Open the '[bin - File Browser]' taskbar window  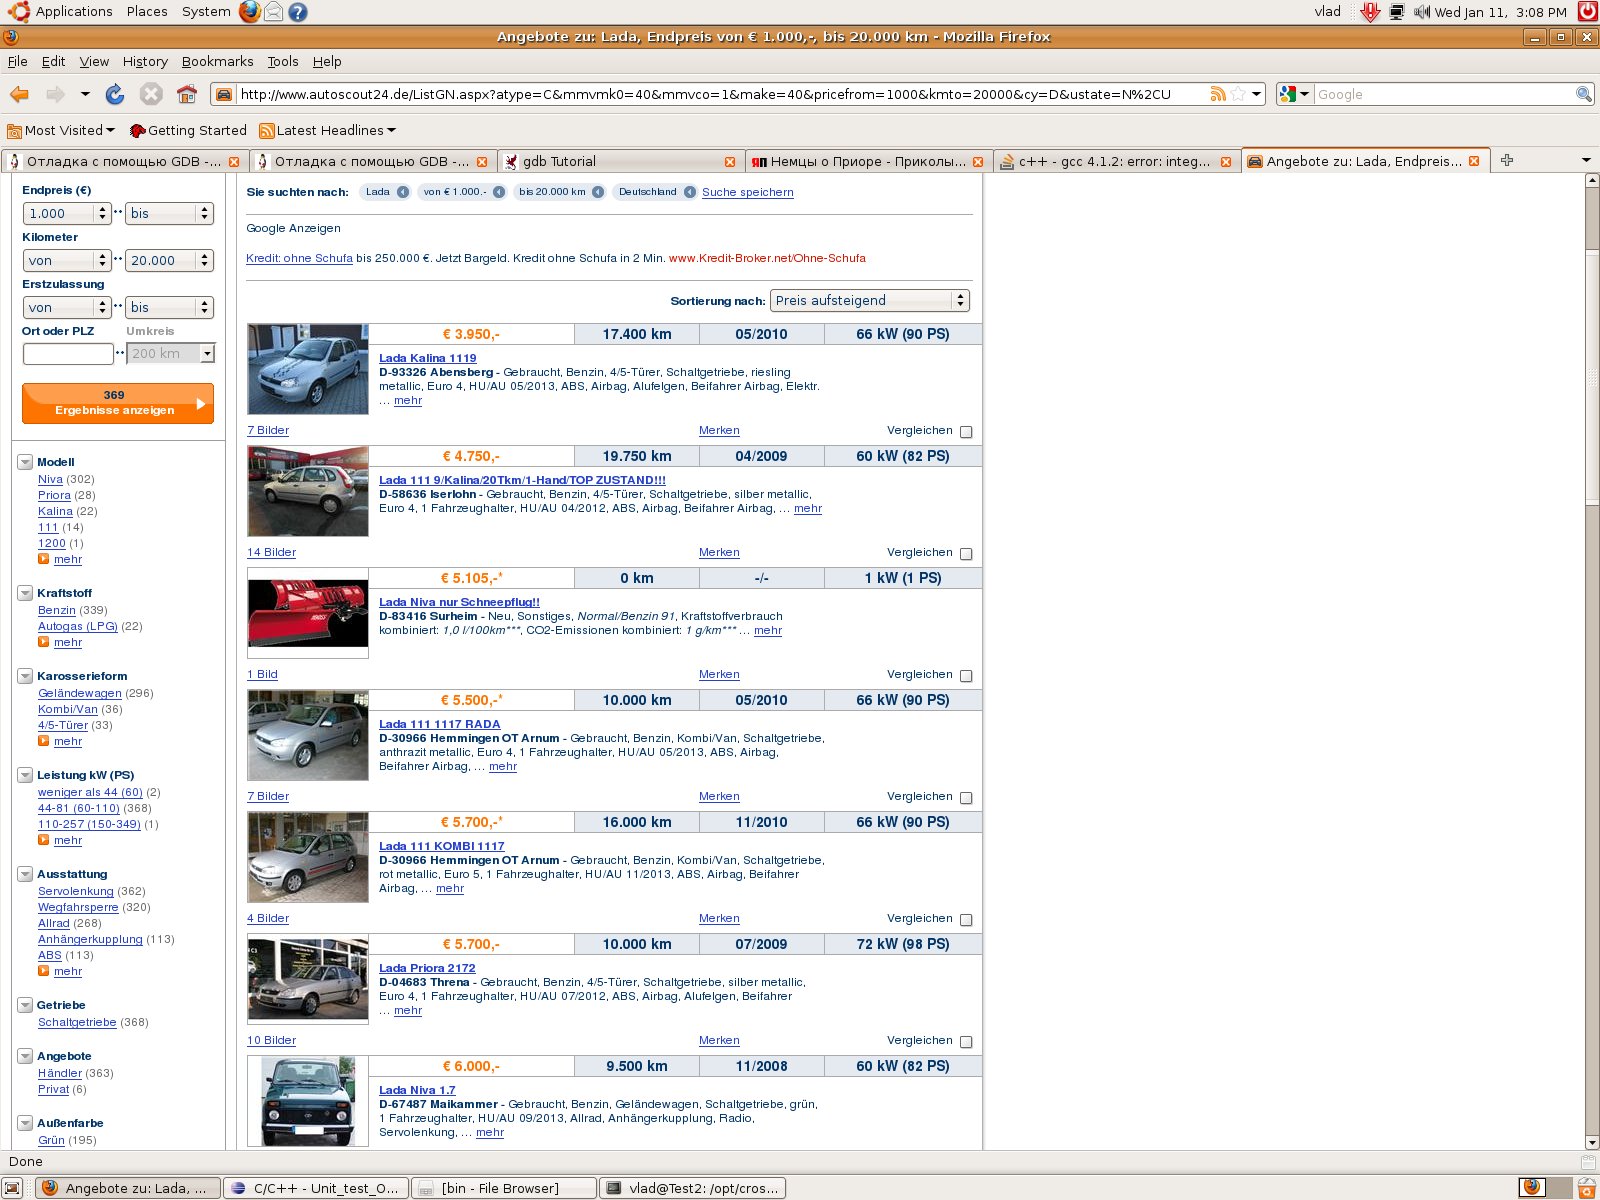(x=503, y=1188)
